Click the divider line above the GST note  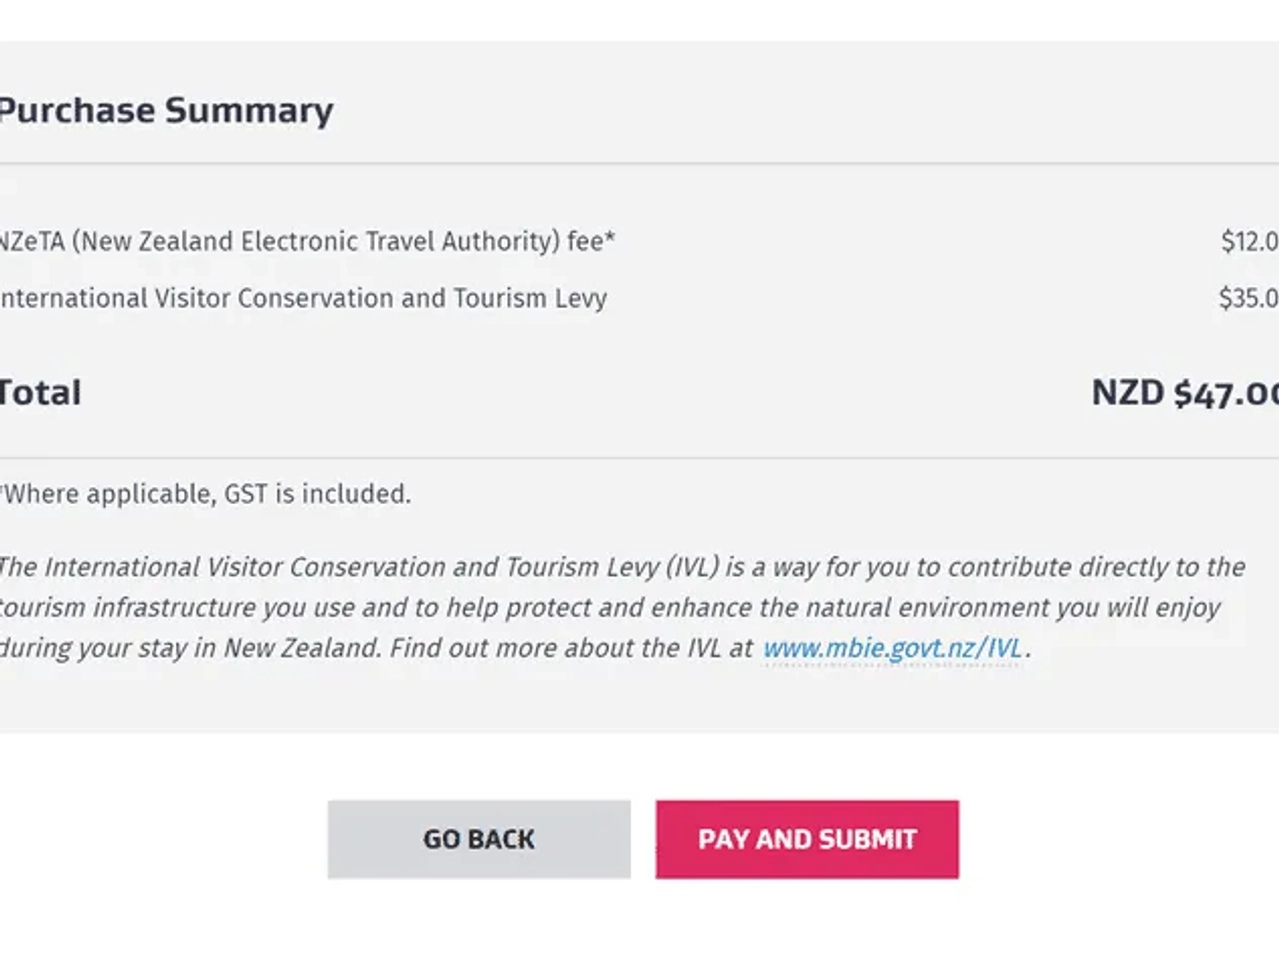click(x=640, y=458)
